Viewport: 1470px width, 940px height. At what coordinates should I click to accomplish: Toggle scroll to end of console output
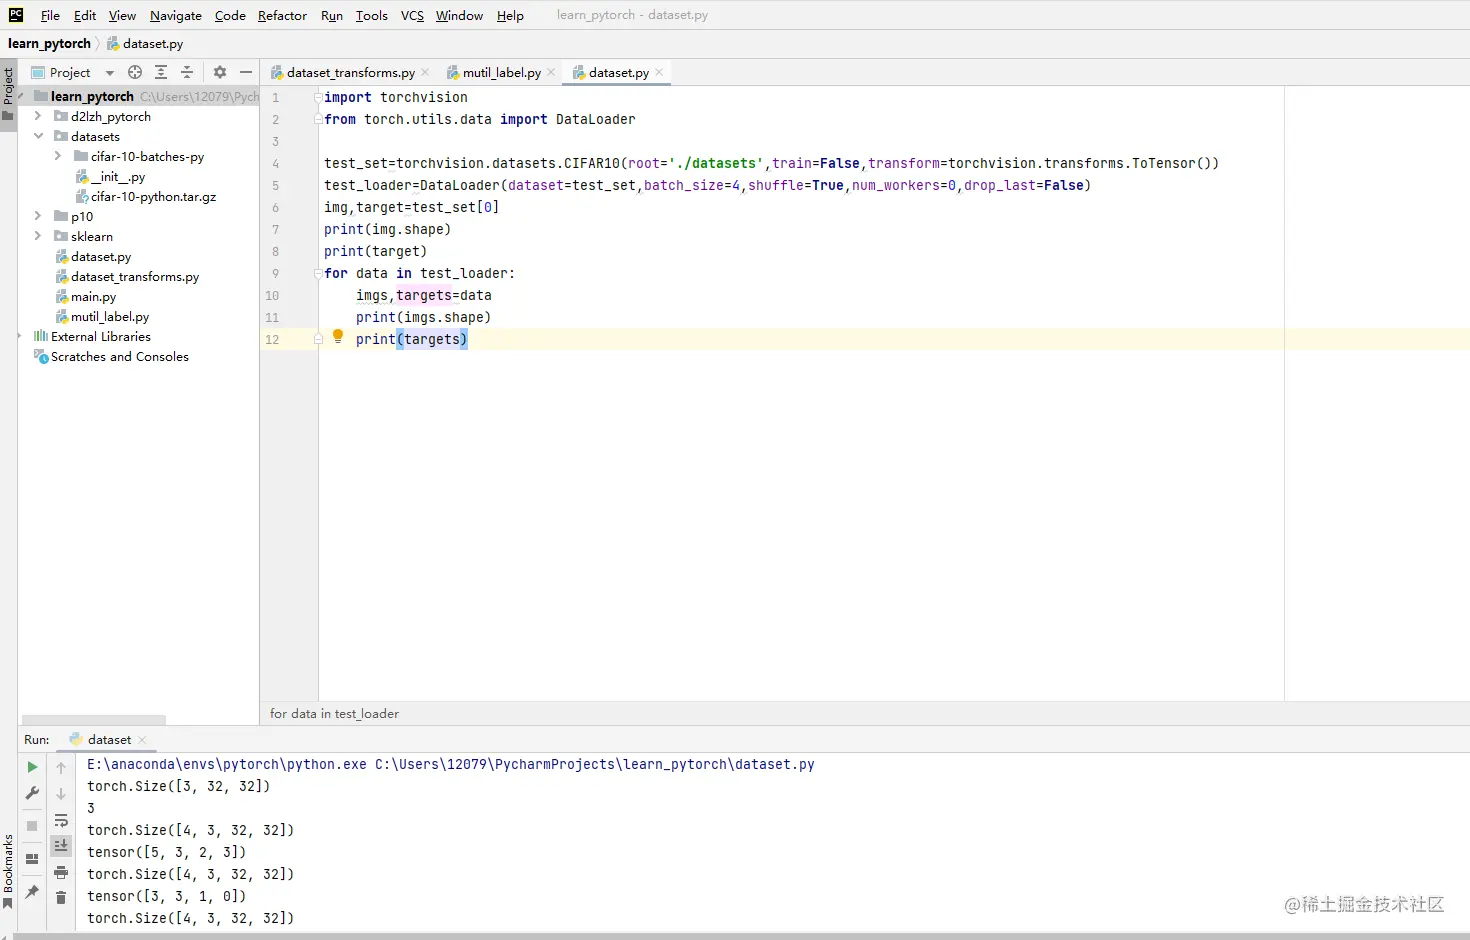(61, 846)
